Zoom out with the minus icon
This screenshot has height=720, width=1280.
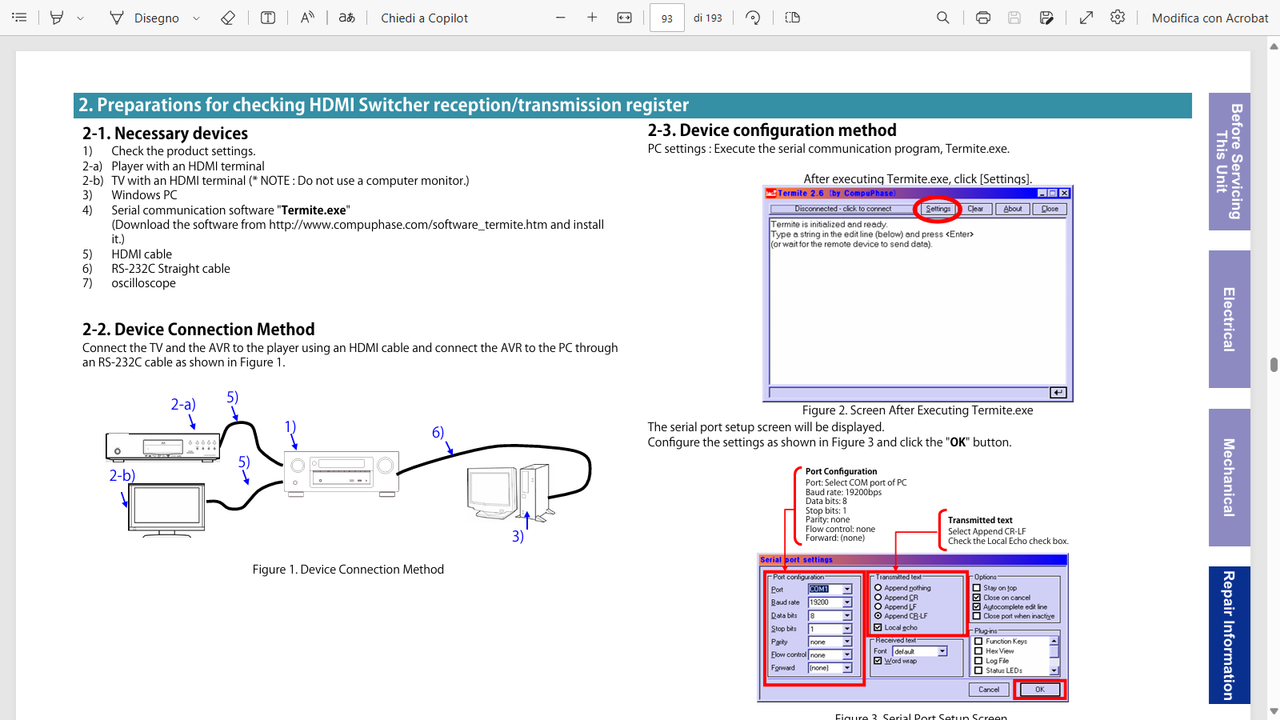[x=560, y=18]
